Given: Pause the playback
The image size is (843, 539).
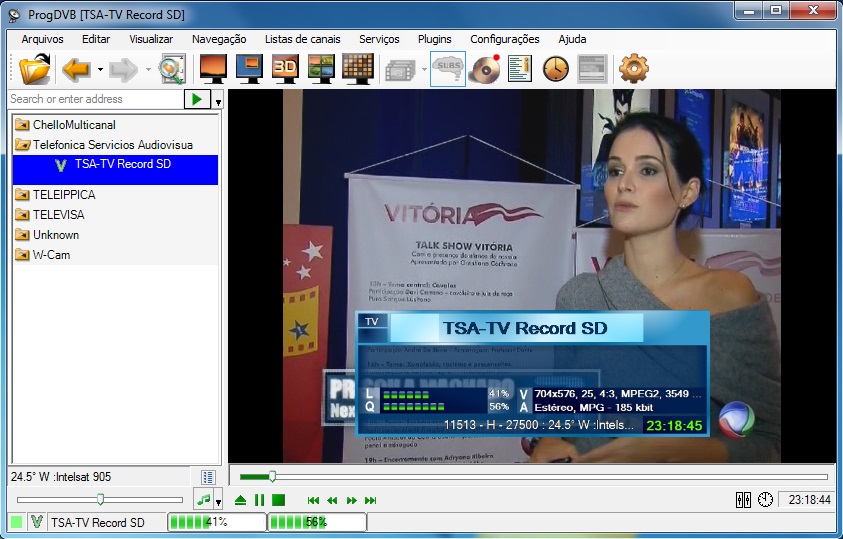Looking at the screenshot, I should [259, 500].
